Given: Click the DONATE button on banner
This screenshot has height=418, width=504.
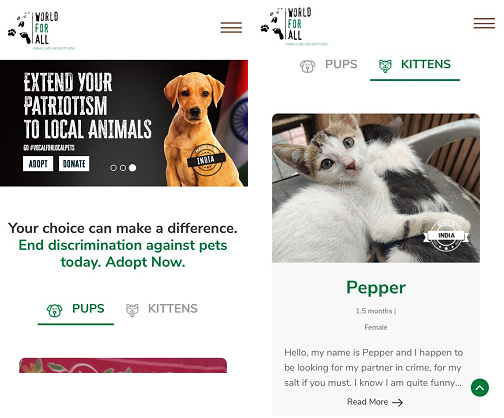Looking at the screenshot, I should point(74,164).
